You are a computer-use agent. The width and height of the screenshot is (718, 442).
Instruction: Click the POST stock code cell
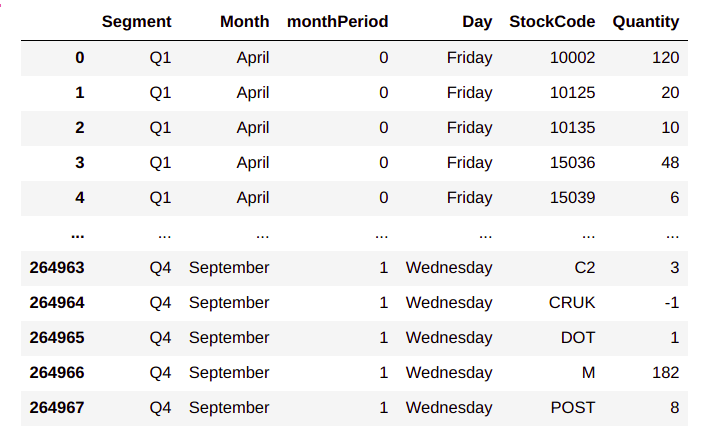(x=573, y=407)
